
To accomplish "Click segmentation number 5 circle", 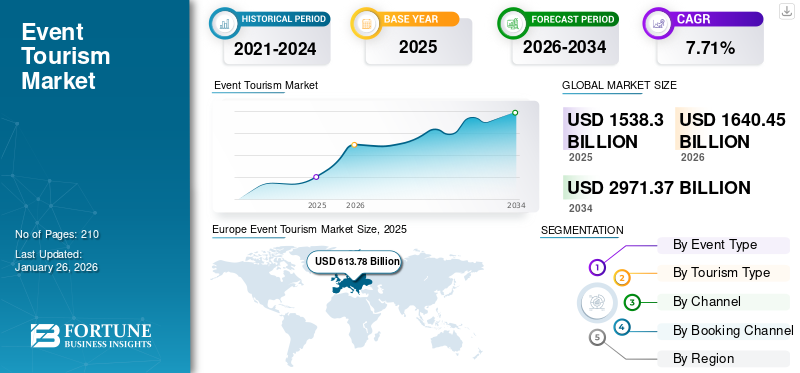I will [x=597, y=337].
